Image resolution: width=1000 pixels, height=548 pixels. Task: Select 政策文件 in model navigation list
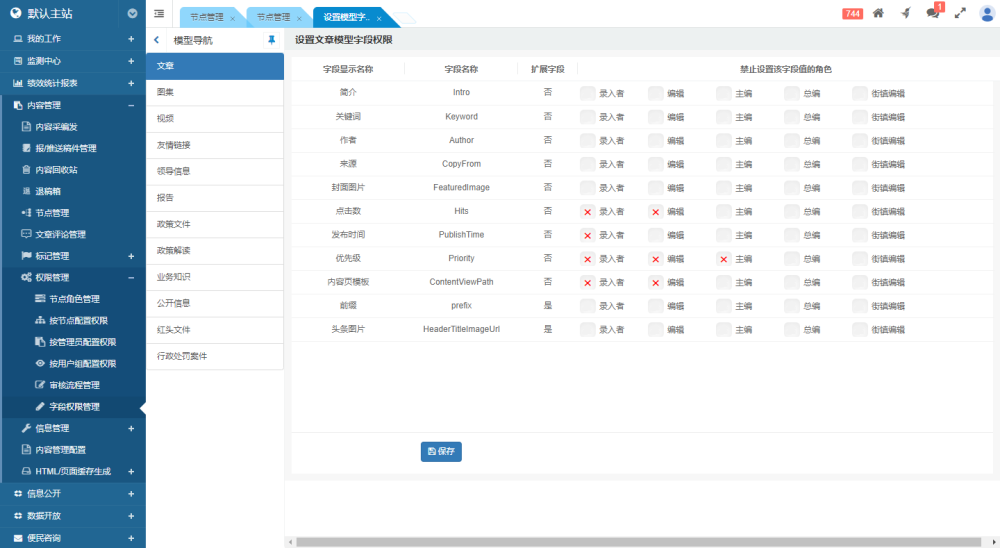click(x=173, y=224)
